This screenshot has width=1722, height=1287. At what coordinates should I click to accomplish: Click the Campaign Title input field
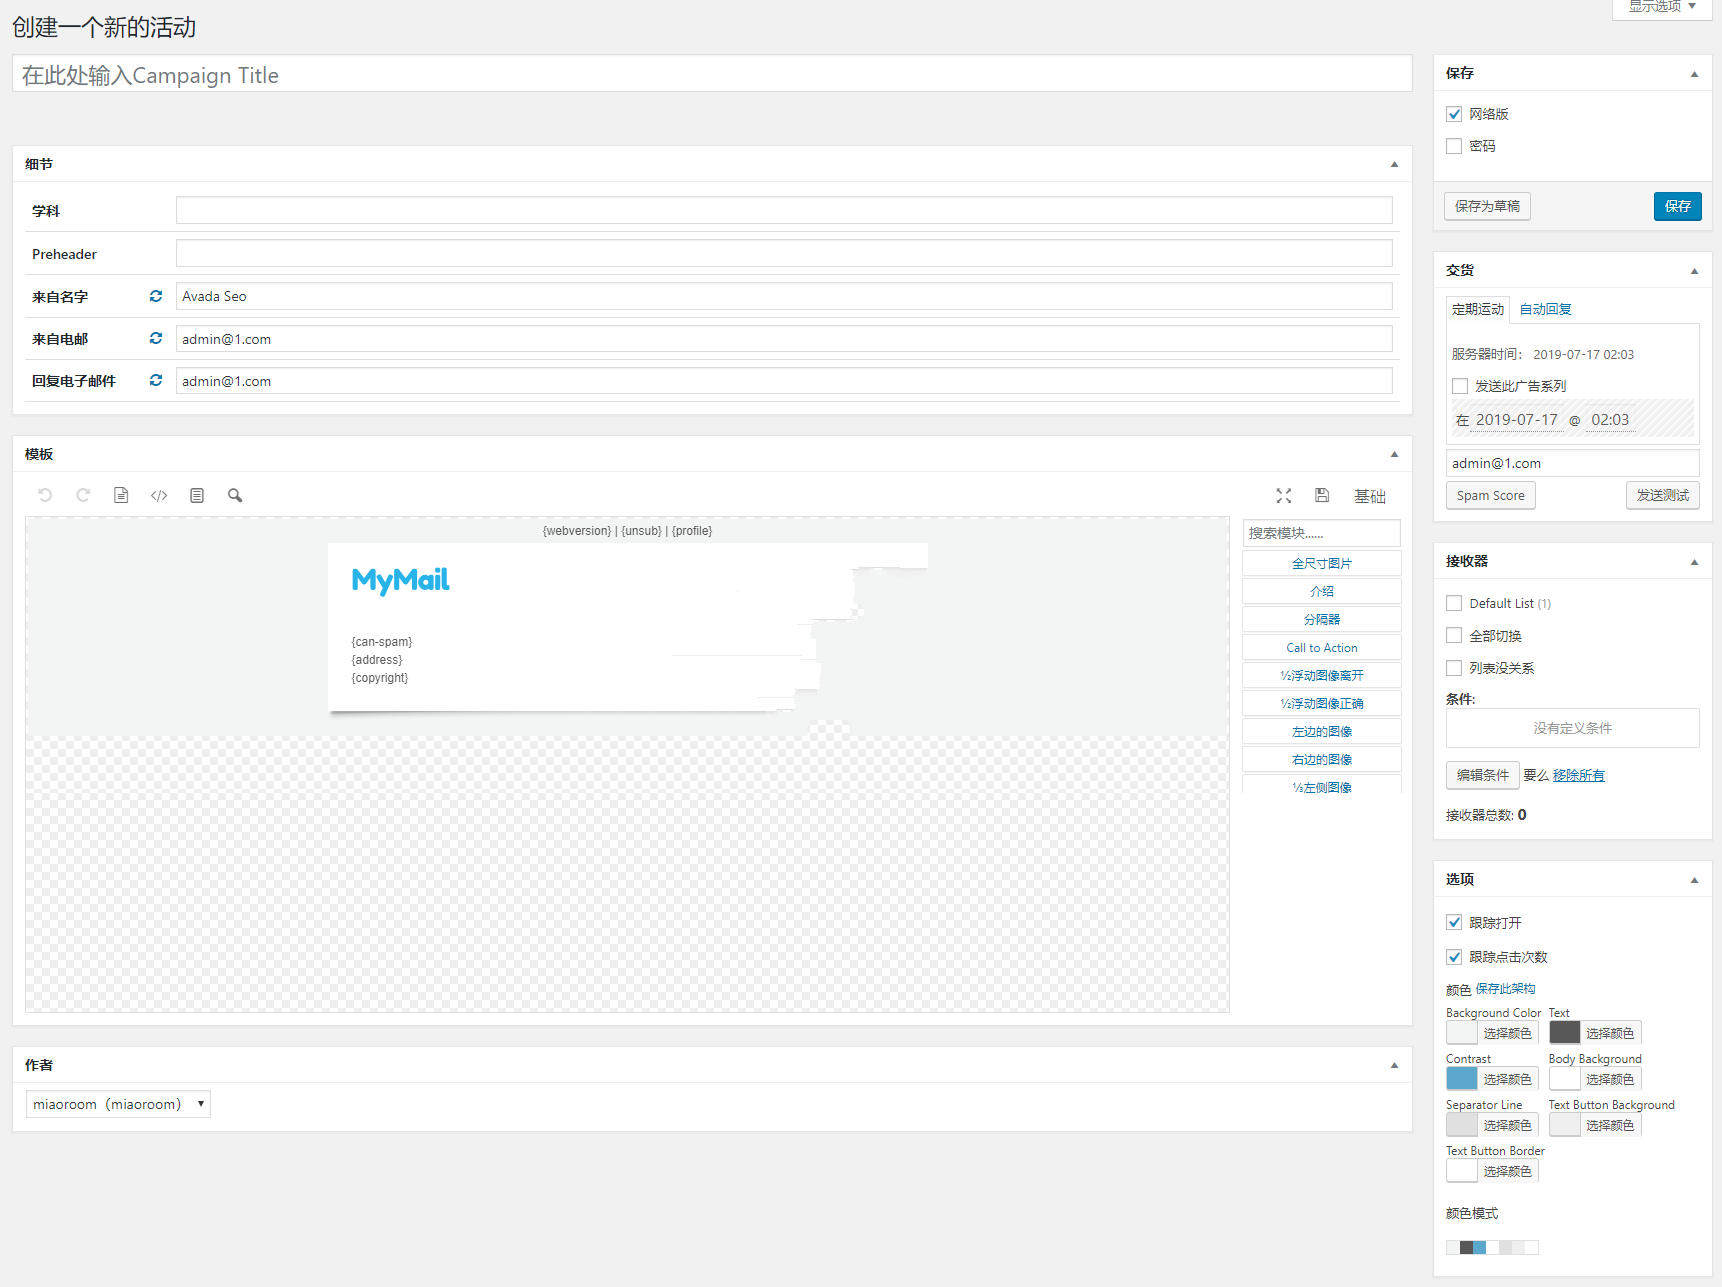[712, 75]
